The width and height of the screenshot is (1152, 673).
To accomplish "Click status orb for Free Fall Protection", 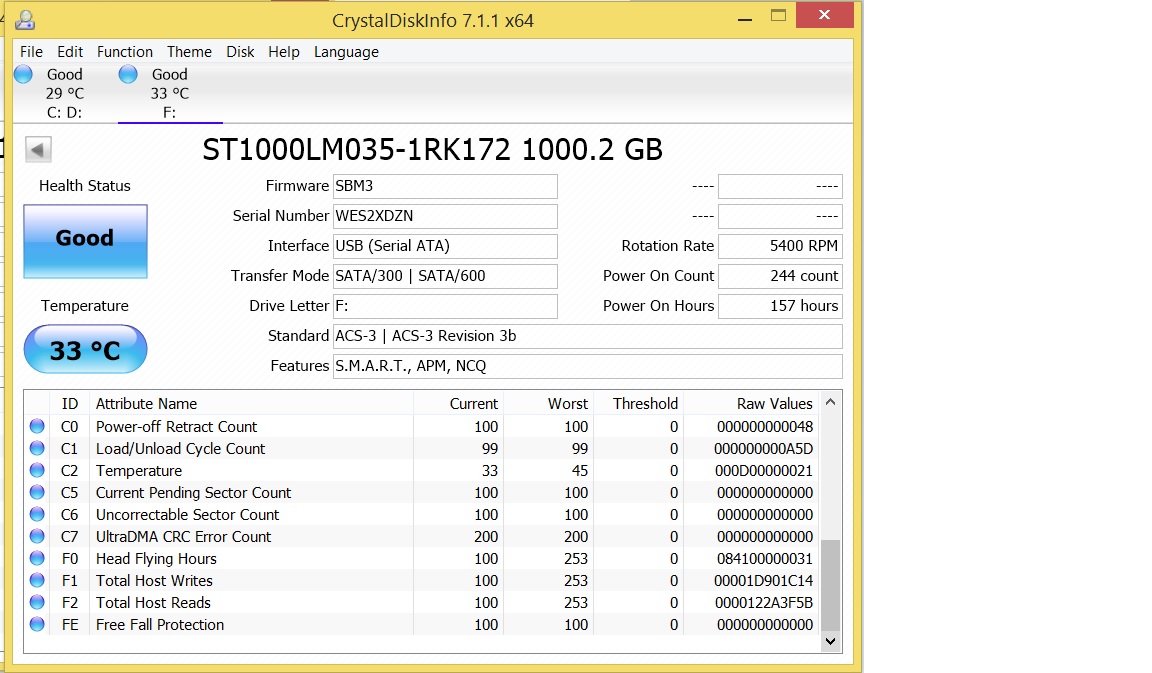I will pos(38,625).
